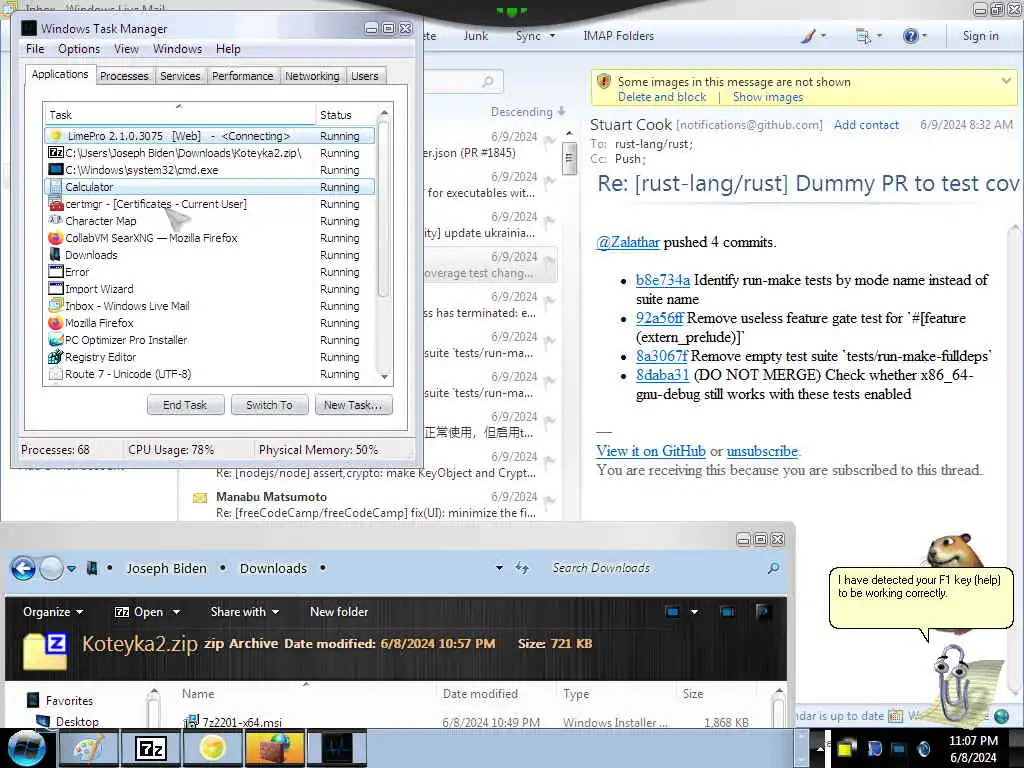
Task: Click the certmgr task icon
Action: click(x=56, y=204)
